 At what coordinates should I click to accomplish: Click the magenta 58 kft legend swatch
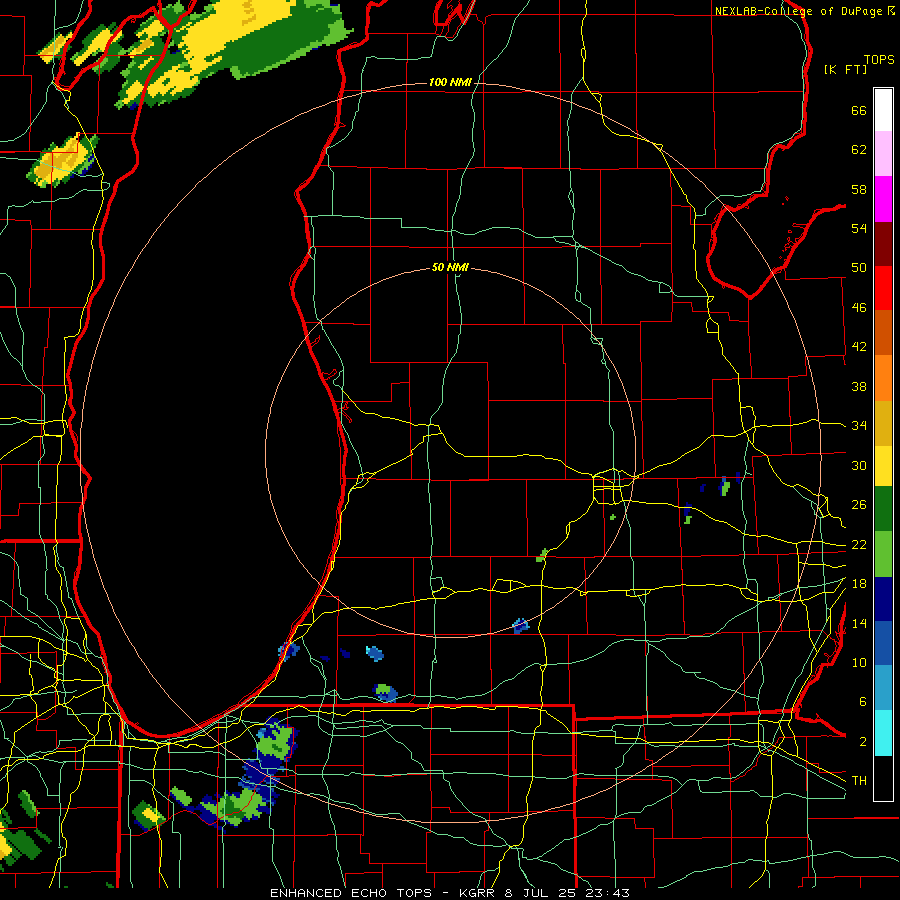click(x=883, y=199)
